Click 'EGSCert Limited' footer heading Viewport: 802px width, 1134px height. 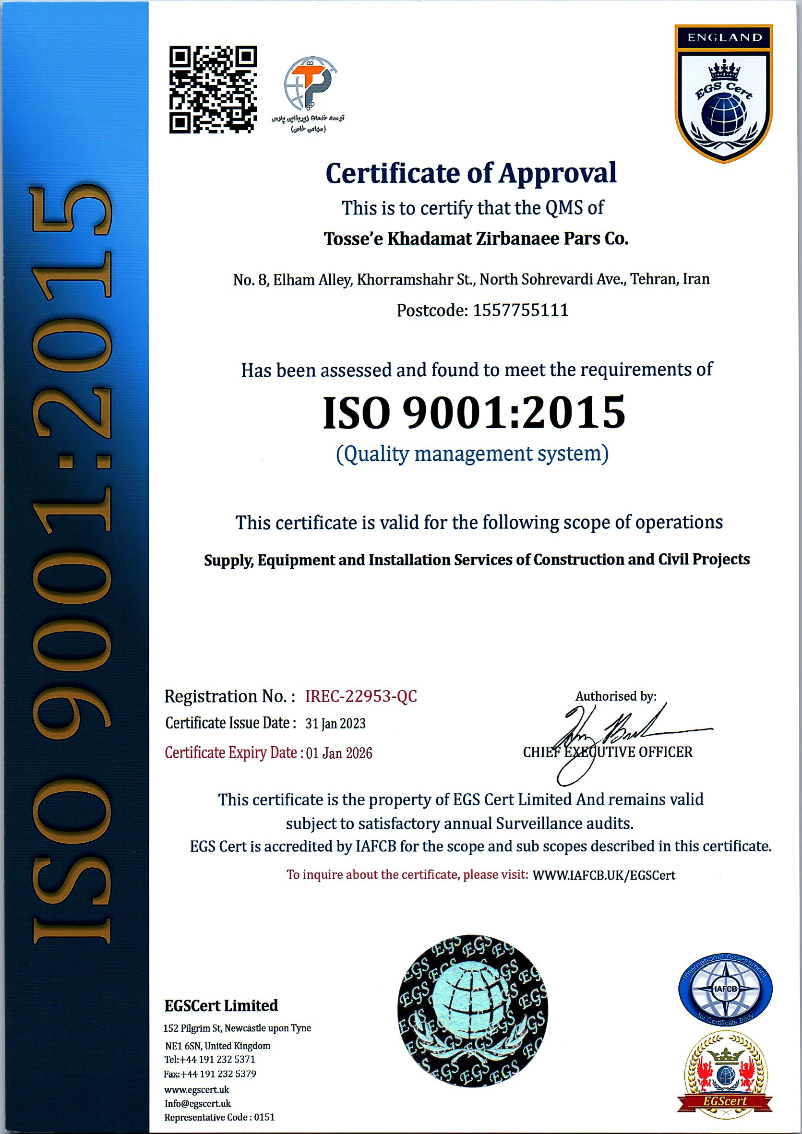[221, 1005]
